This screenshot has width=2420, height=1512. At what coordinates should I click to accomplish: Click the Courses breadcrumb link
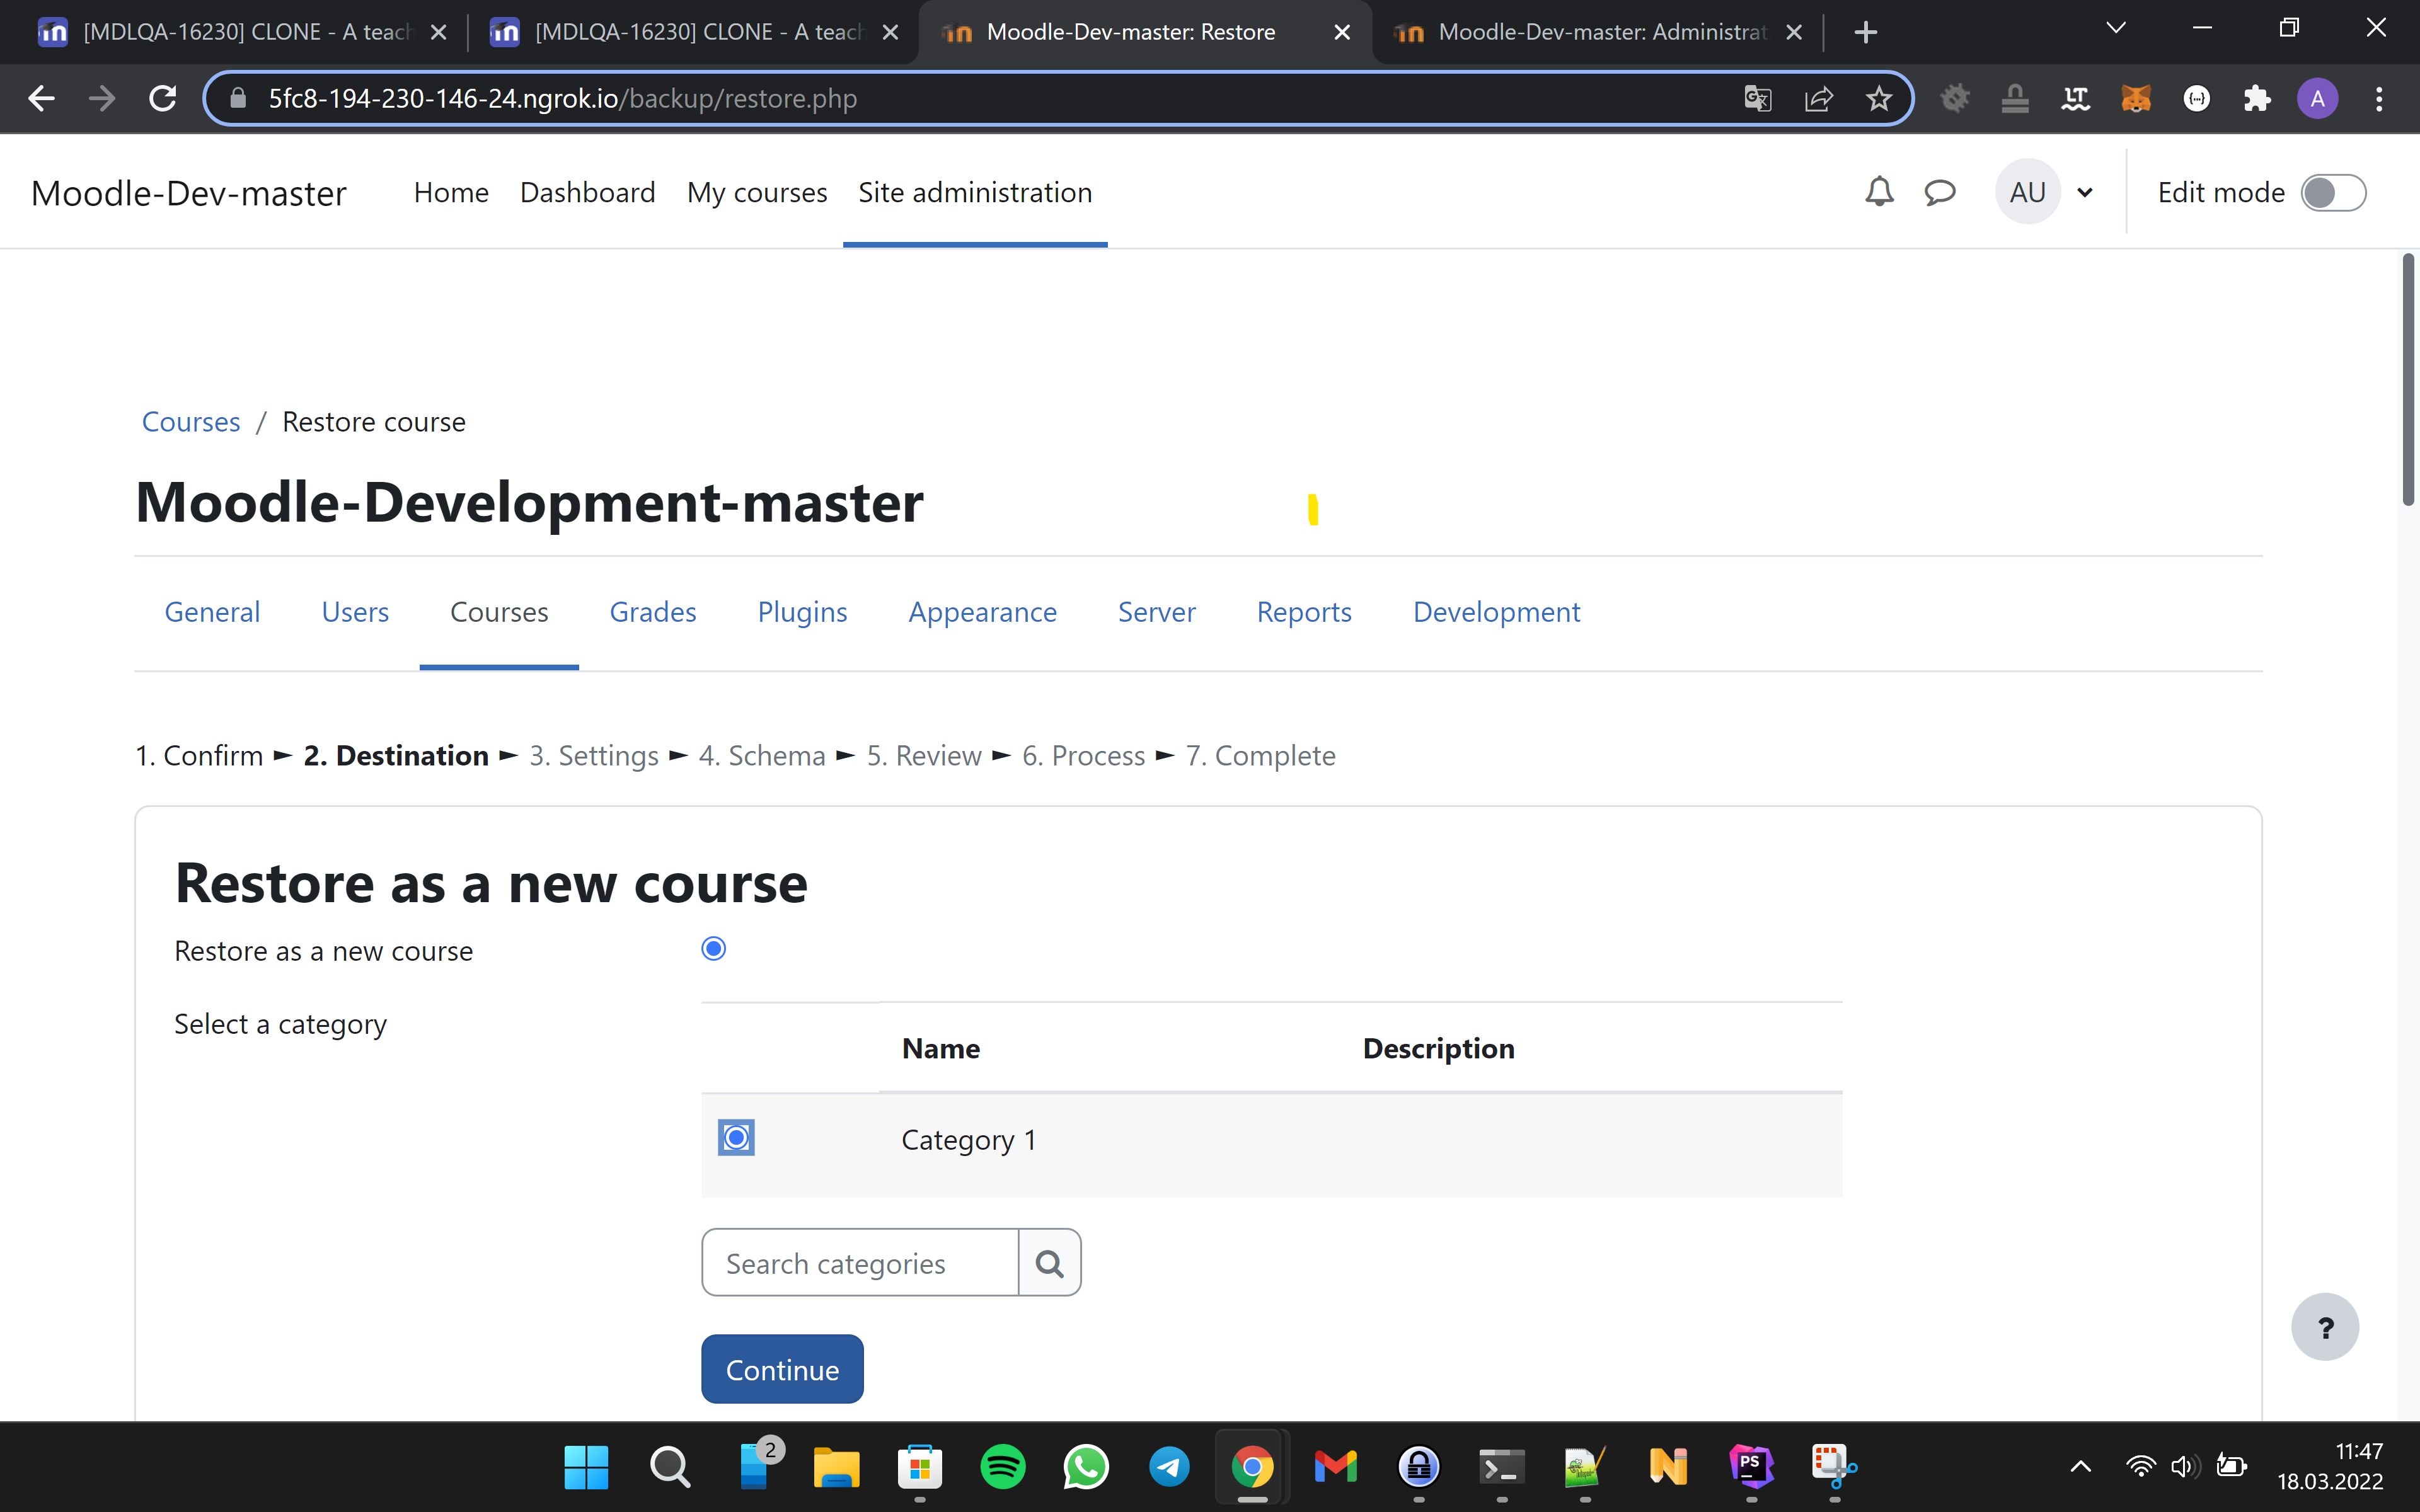tap(191, 422)
